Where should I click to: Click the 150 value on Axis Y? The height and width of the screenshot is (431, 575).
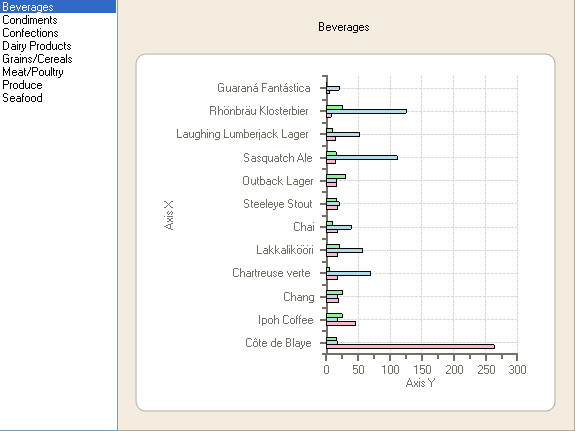click(422, 369)
